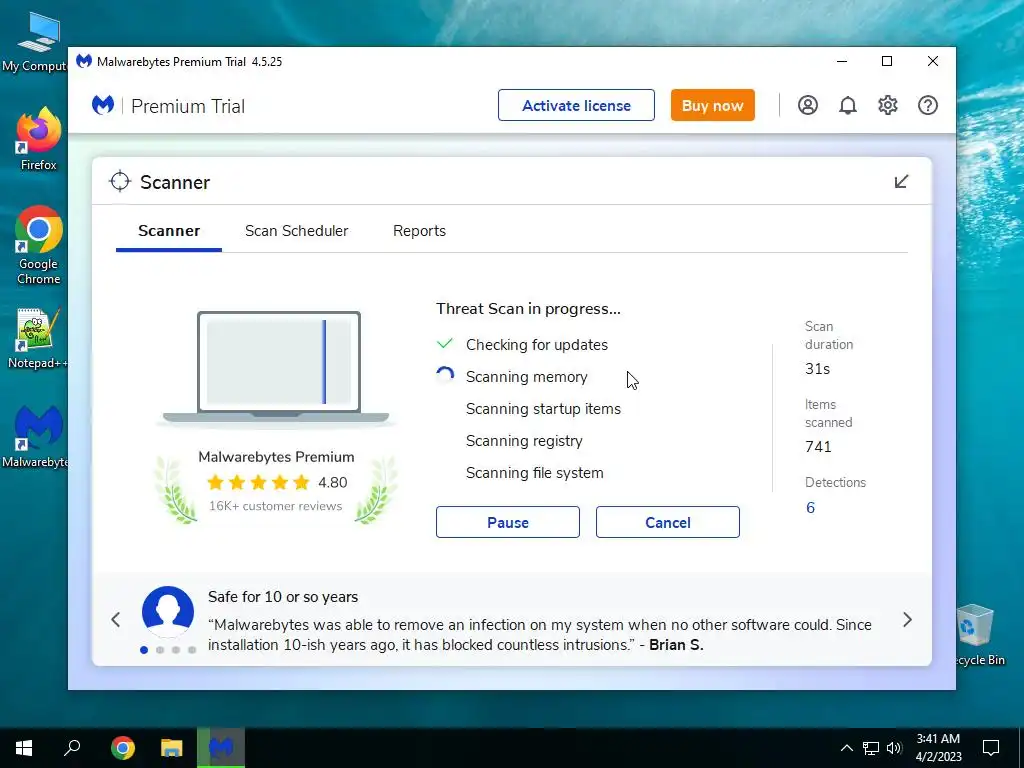Click the title bar Malwarebytes icon

[84, 61]
